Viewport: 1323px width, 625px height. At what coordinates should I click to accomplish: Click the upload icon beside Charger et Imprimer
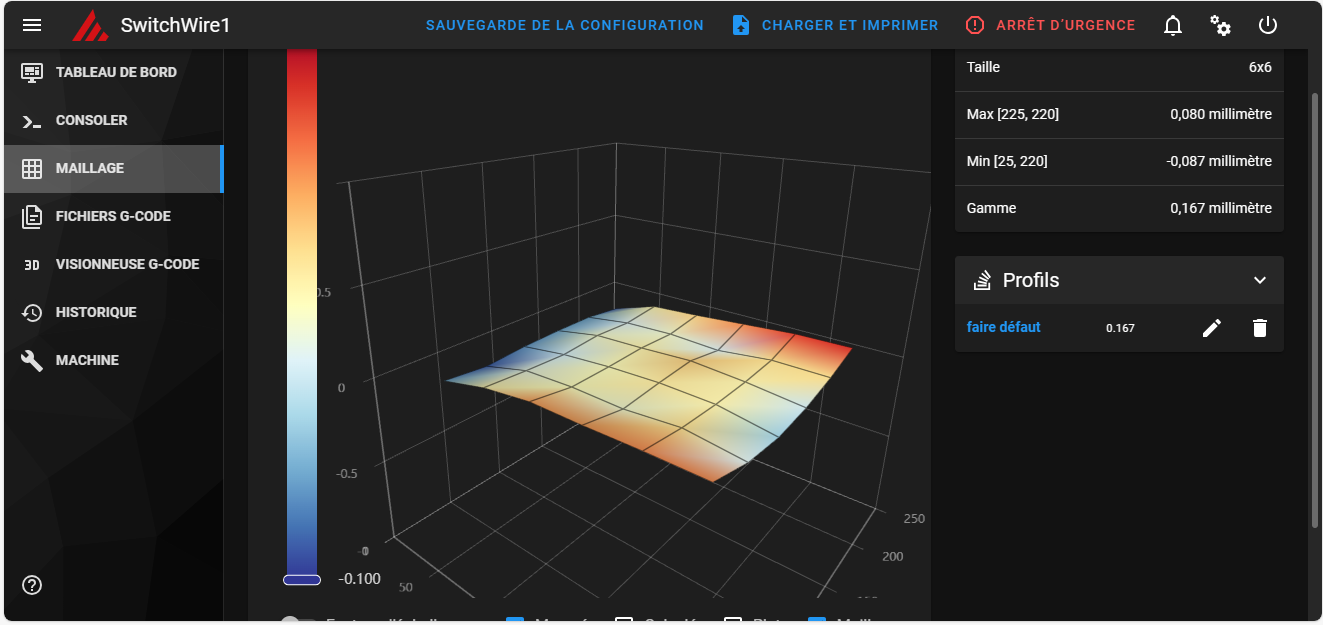741,25
